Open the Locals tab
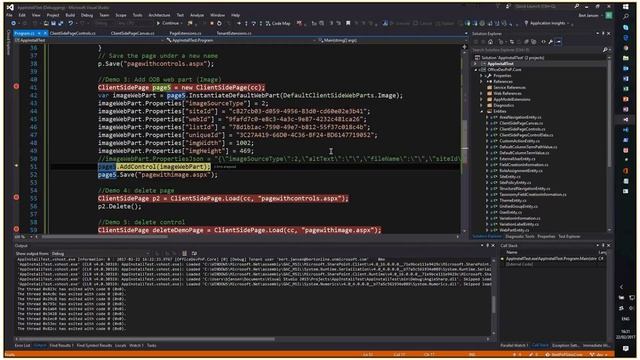 point(120,346)
